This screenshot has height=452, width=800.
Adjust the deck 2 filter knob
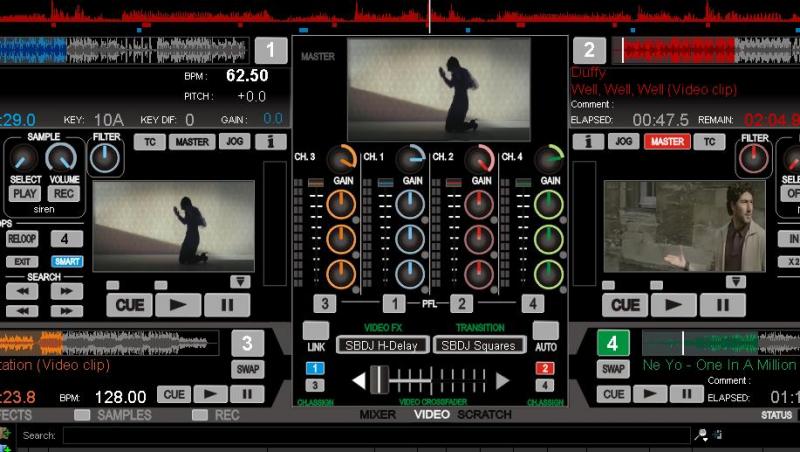[754, 158]
